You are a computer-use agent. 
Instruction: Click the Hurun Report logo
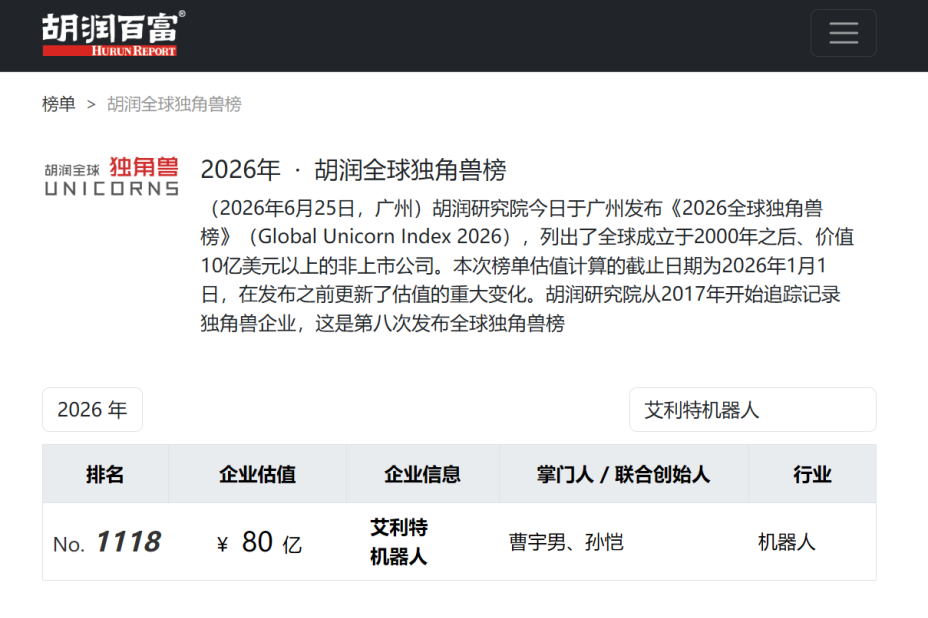coord(112,34)
